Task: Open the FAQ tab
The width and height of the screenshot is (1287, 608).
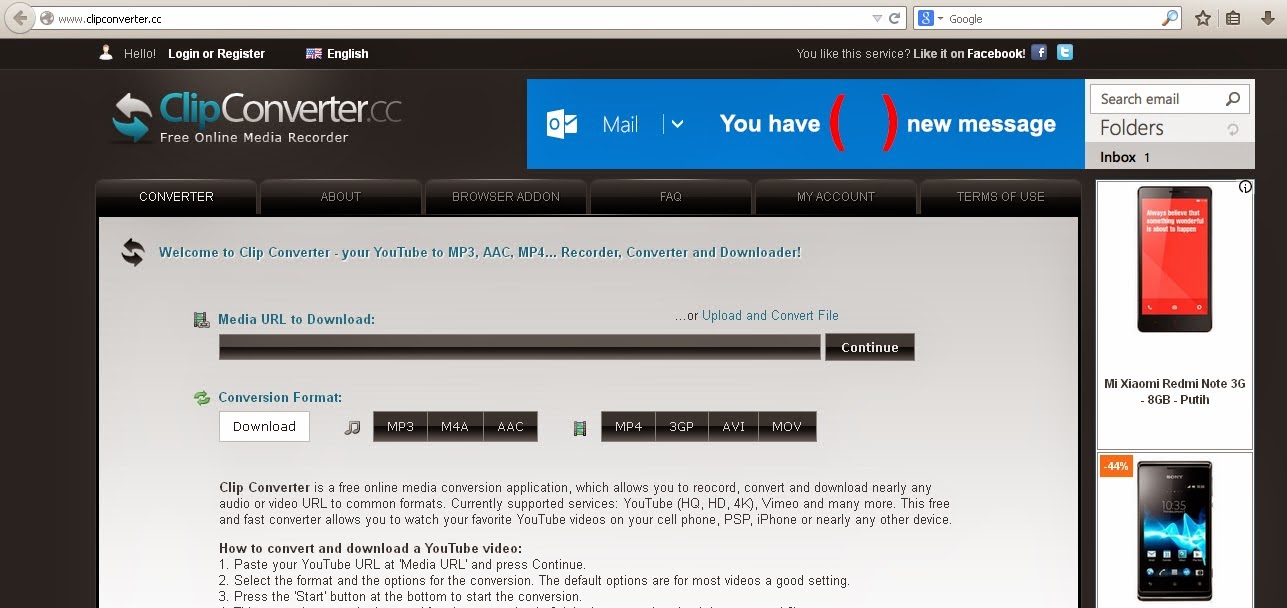Action: point(671,197)
